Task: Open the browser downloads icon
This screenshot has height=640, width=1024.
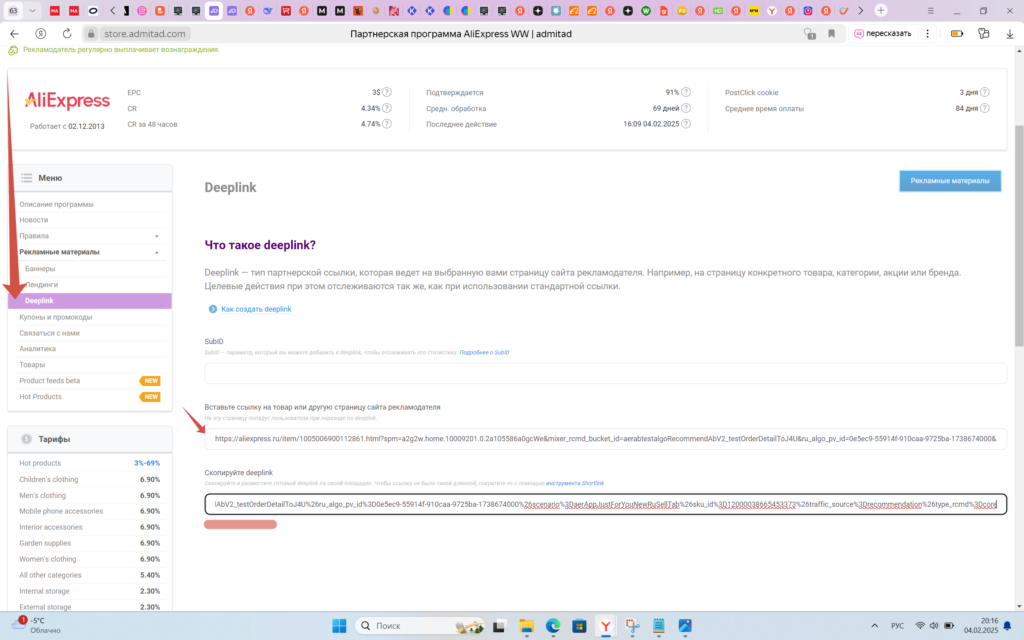Action: pyautogui.click(x=1010, y=33)
